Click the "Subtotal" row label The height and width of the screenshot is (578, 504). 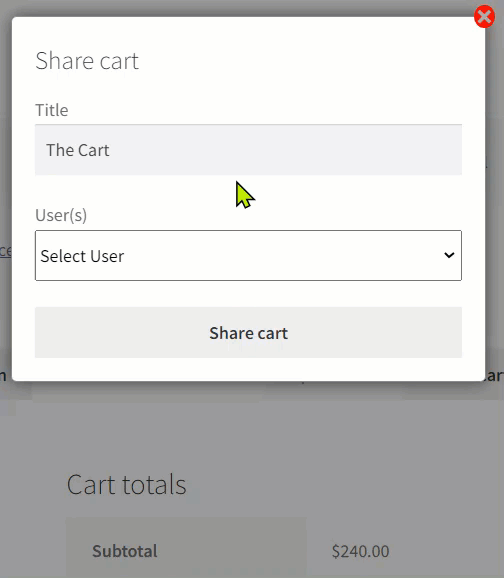tap(125, 551)
